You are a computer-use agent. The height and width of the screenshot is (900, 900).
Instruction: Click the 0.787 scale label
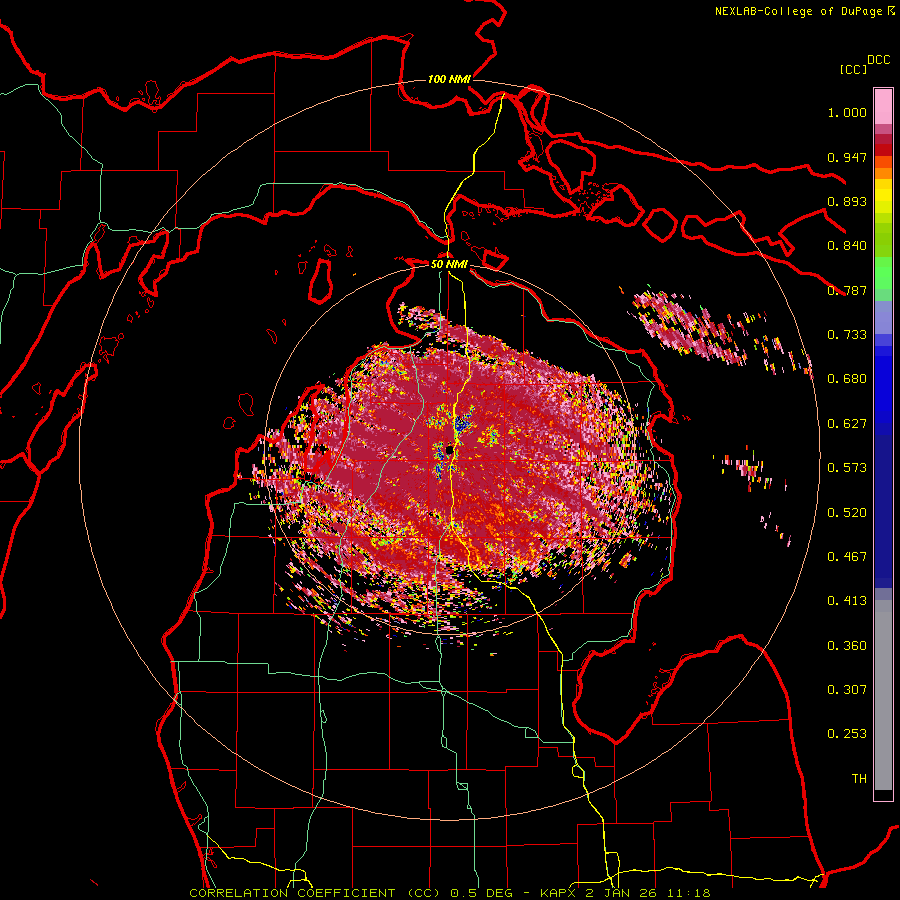pyautogui.click(x=847, y=290)
